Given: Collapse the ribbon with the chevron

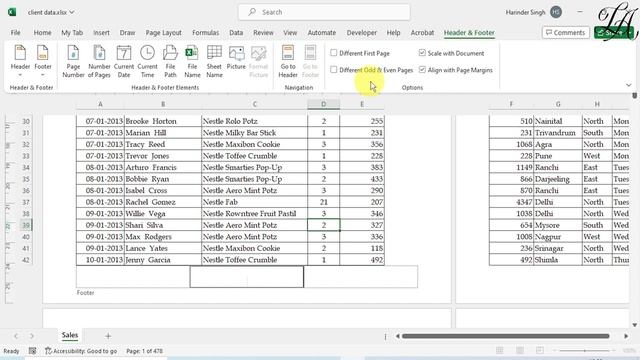Looking at the screenshot, I should (x=629, y=85).
